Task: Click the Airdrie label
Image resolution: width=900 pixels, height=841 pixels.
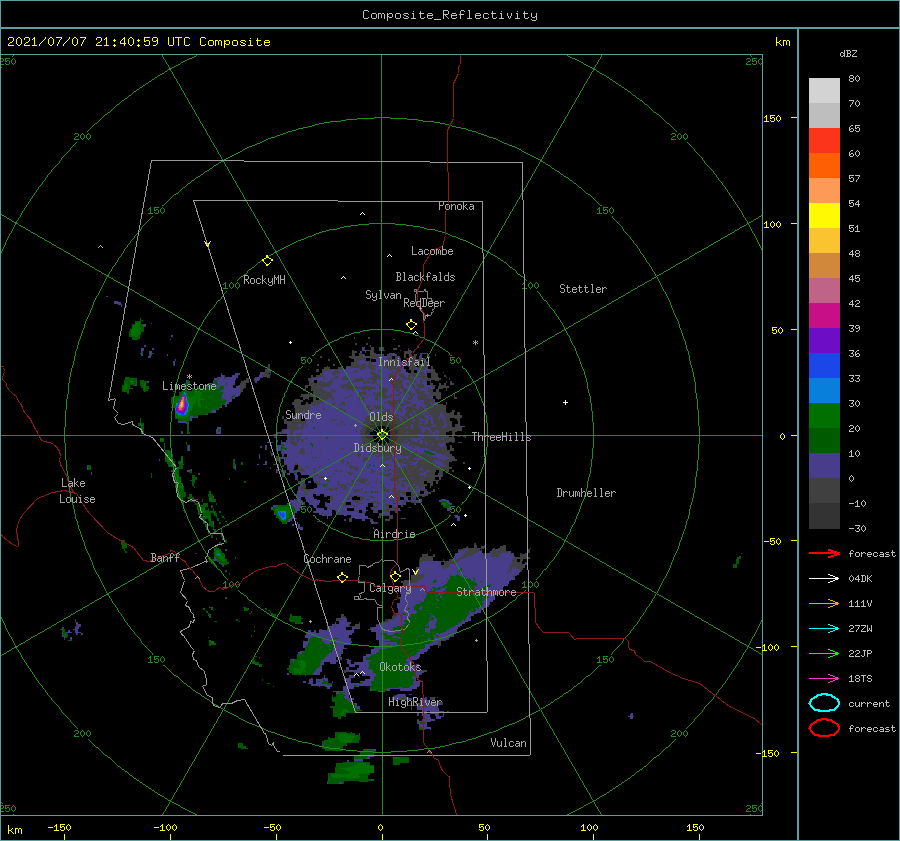Action: click(394, 534)
